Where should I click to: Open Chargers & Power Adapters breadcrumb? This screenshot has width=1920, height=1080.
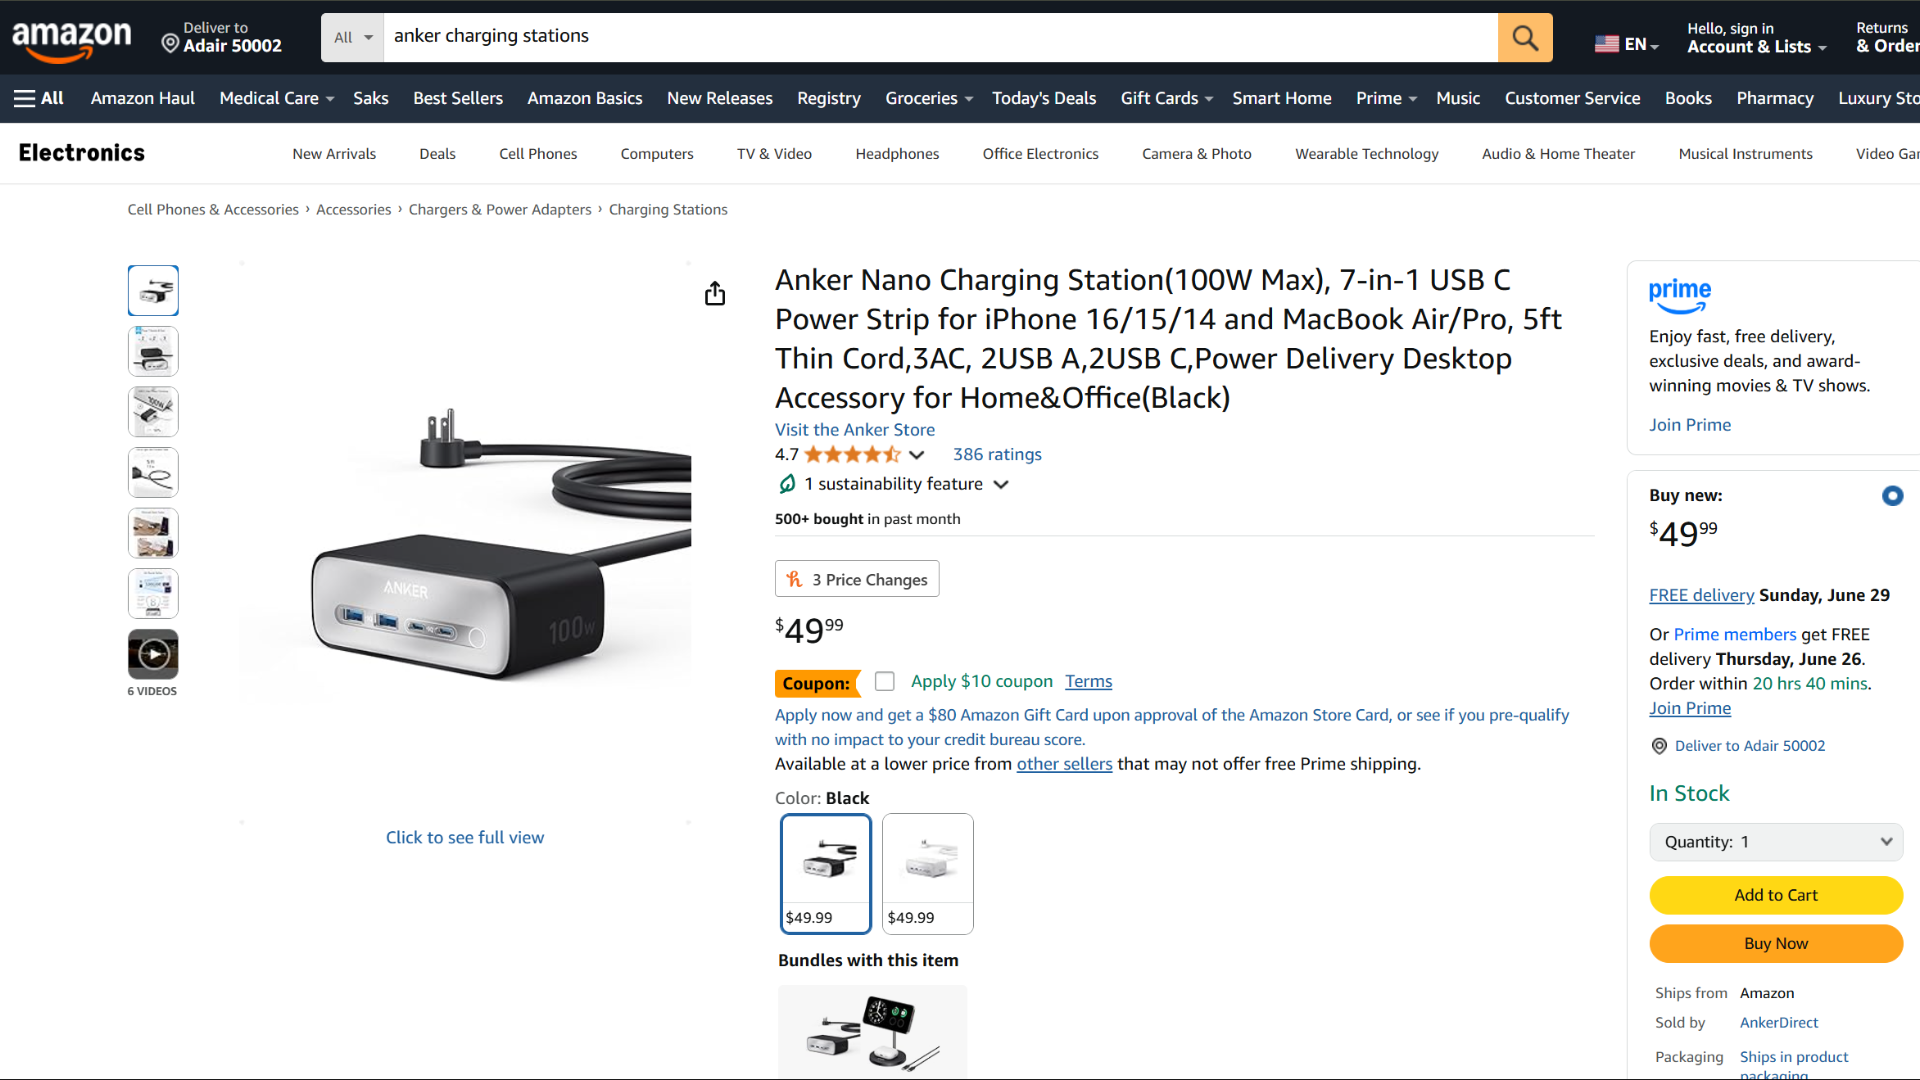(500, 210)
